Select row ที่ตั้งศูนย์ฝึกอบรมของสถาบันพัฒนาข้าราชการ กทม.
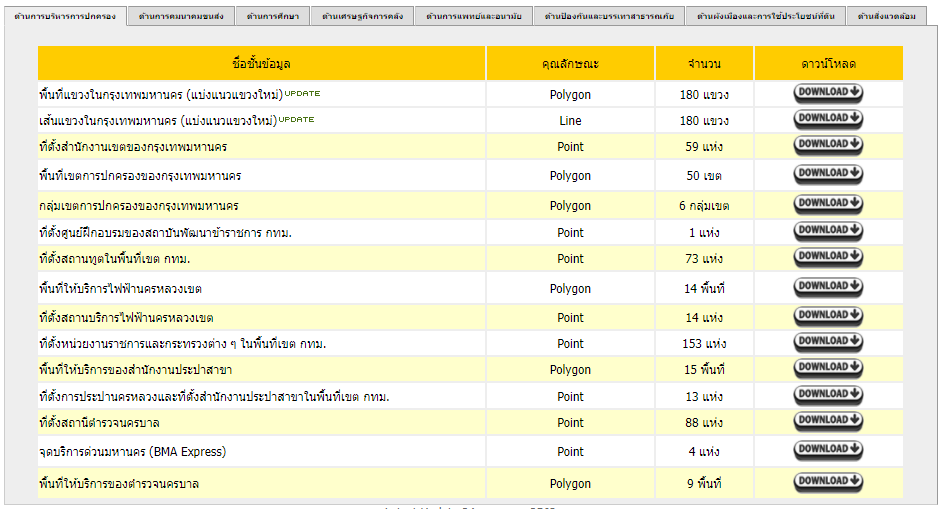942x509 pixels. 165,233
